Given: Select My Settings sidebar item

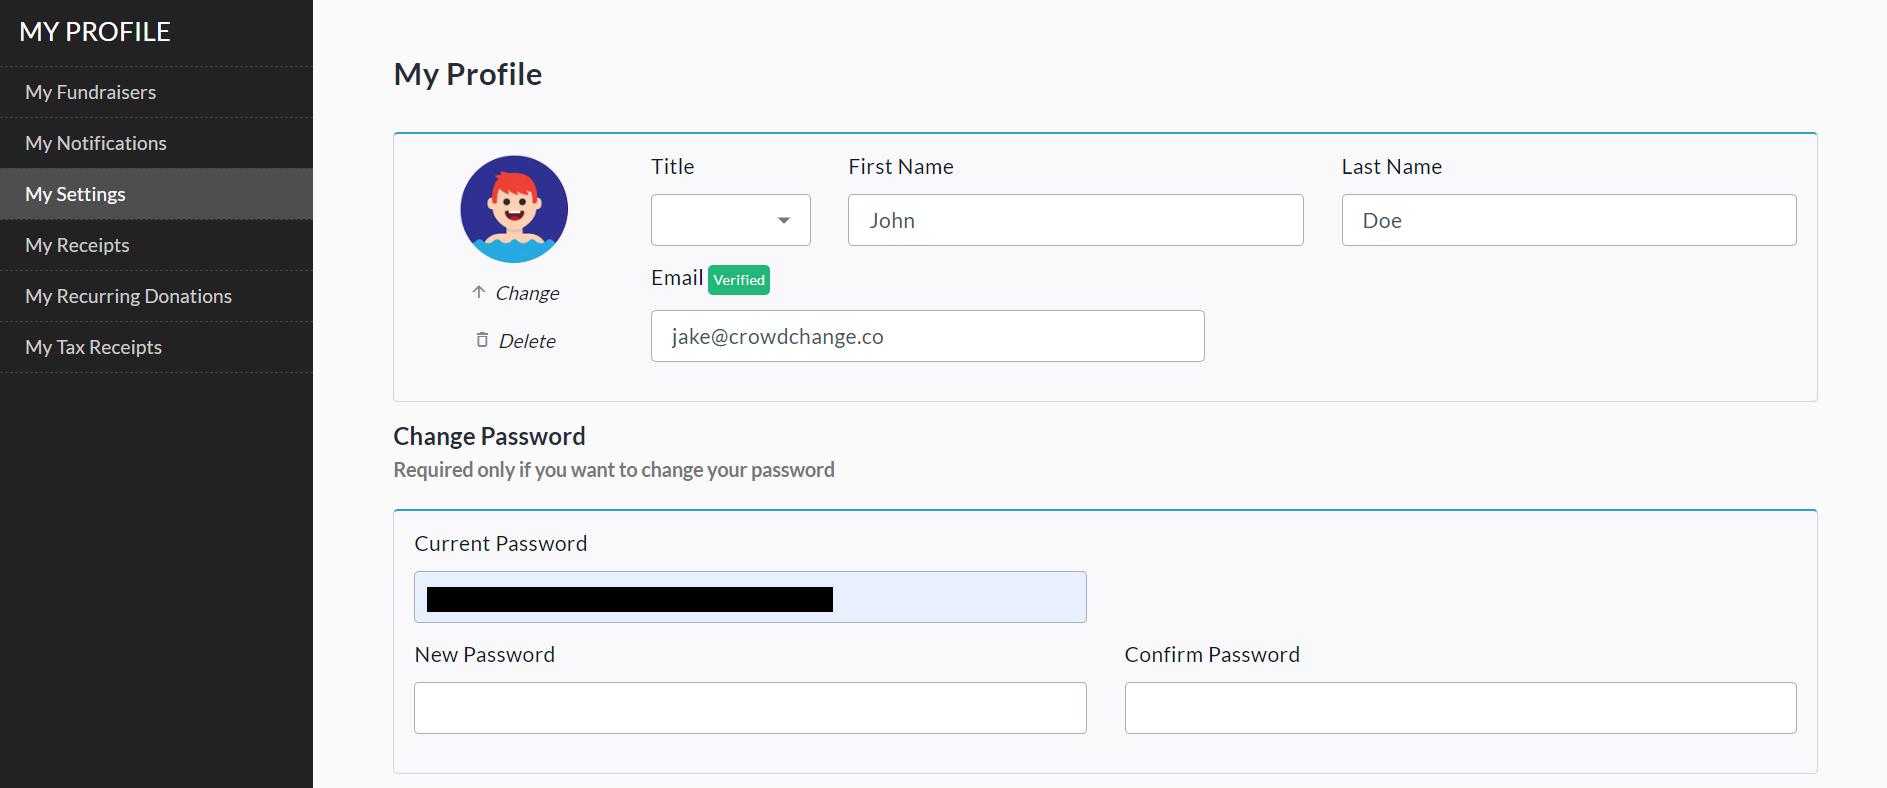Looking at the screenshot, I should pyautogui.click(x=76, y=194).
